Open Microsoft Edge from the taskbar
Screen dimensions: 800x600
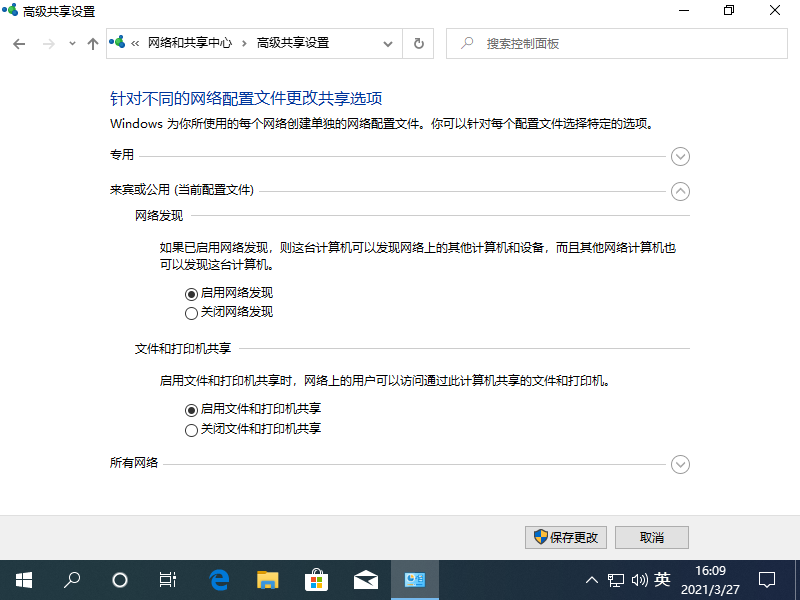tap(218, 579)
